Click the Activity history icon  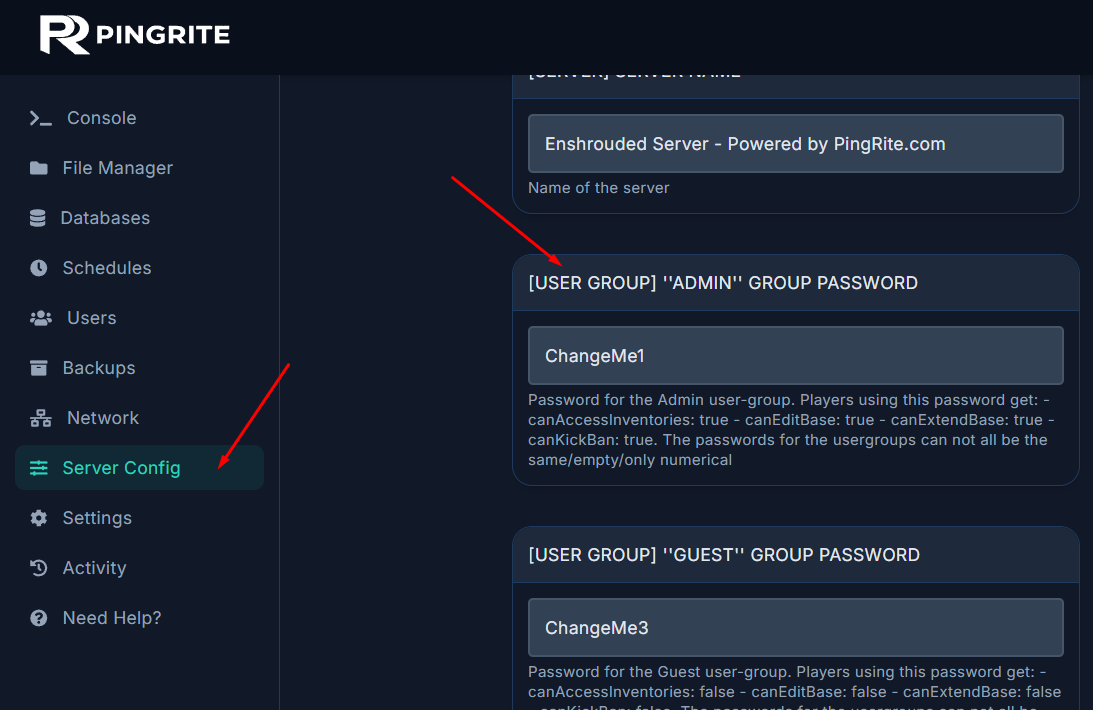39,568
